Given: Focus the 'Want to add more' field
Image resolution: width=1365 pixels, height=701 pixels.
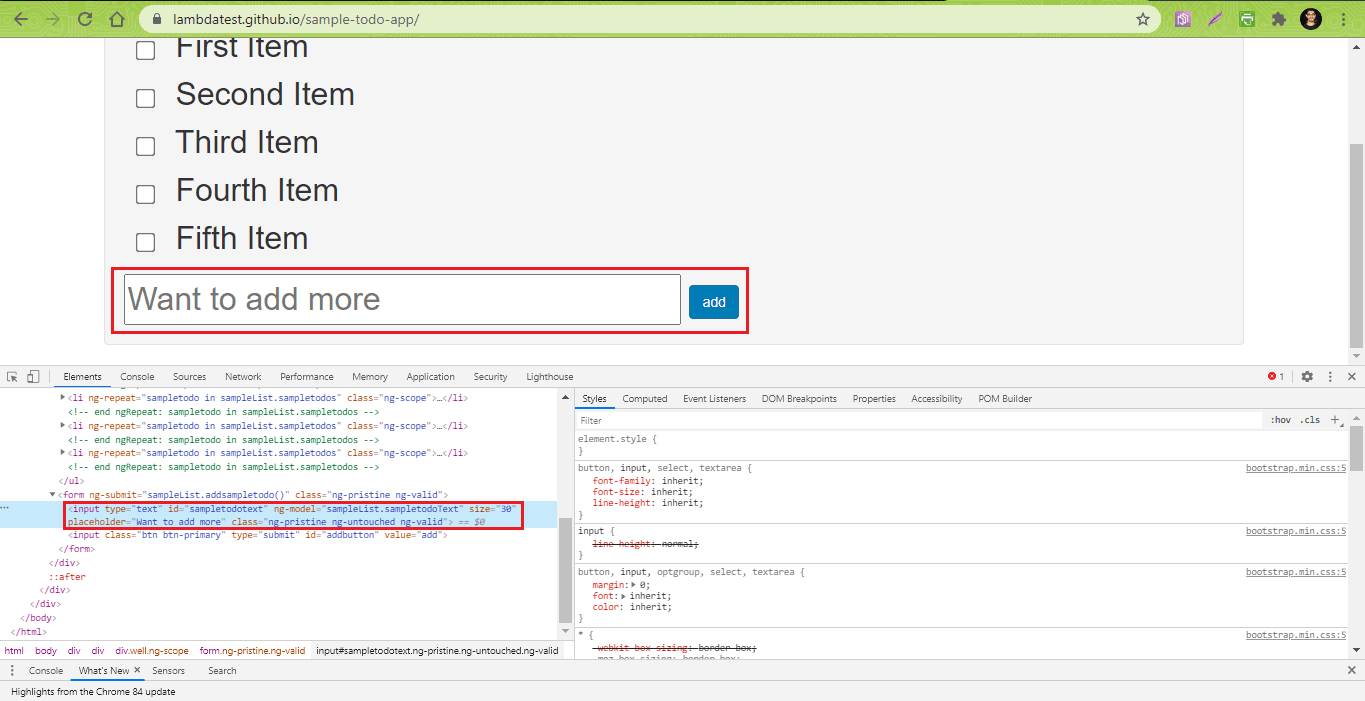Looking at the screenshot, I should pos(402,299).
